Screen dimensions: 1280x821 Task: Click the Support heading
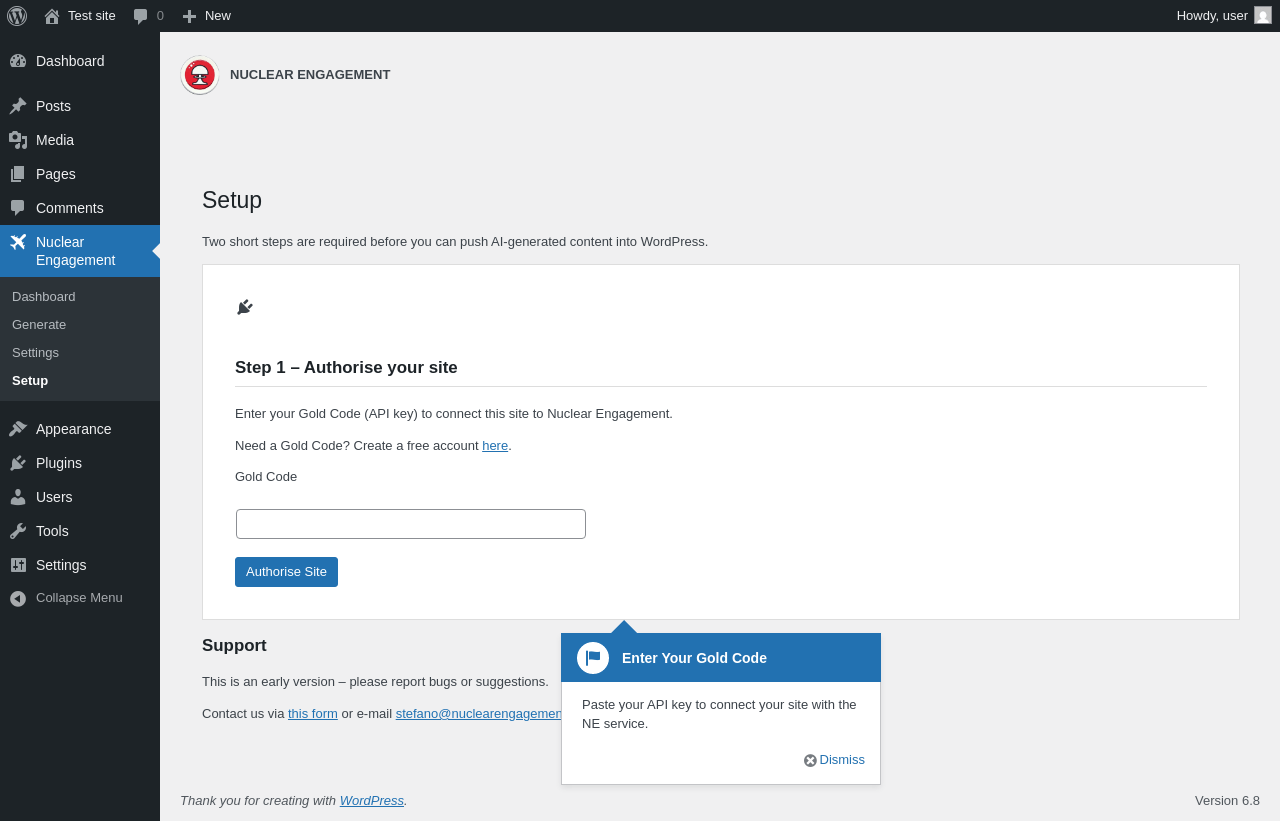[x=234, y=646]
